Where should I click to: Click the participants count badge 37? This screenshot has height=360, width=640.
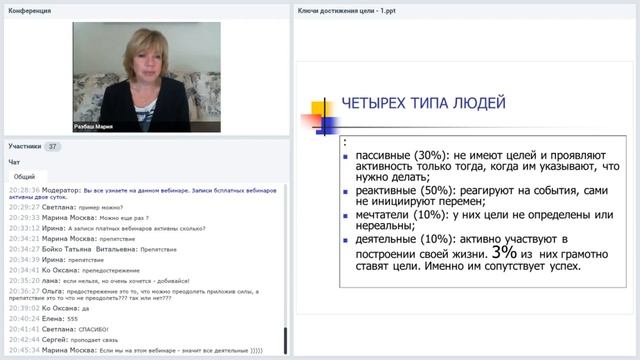click(53, 147)
